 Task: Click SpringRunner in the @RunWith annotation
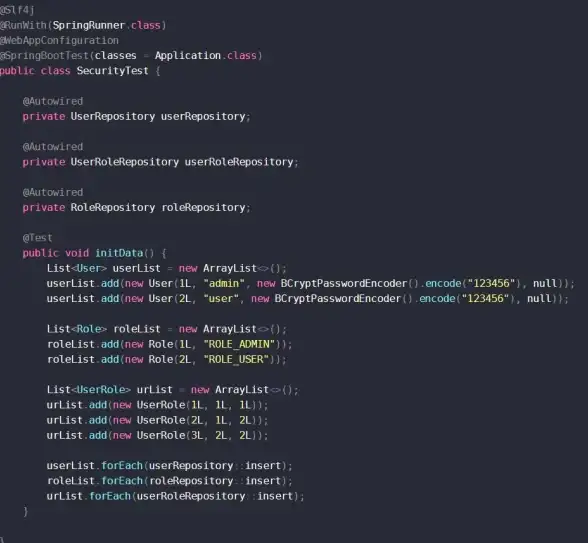coord(88,25)
